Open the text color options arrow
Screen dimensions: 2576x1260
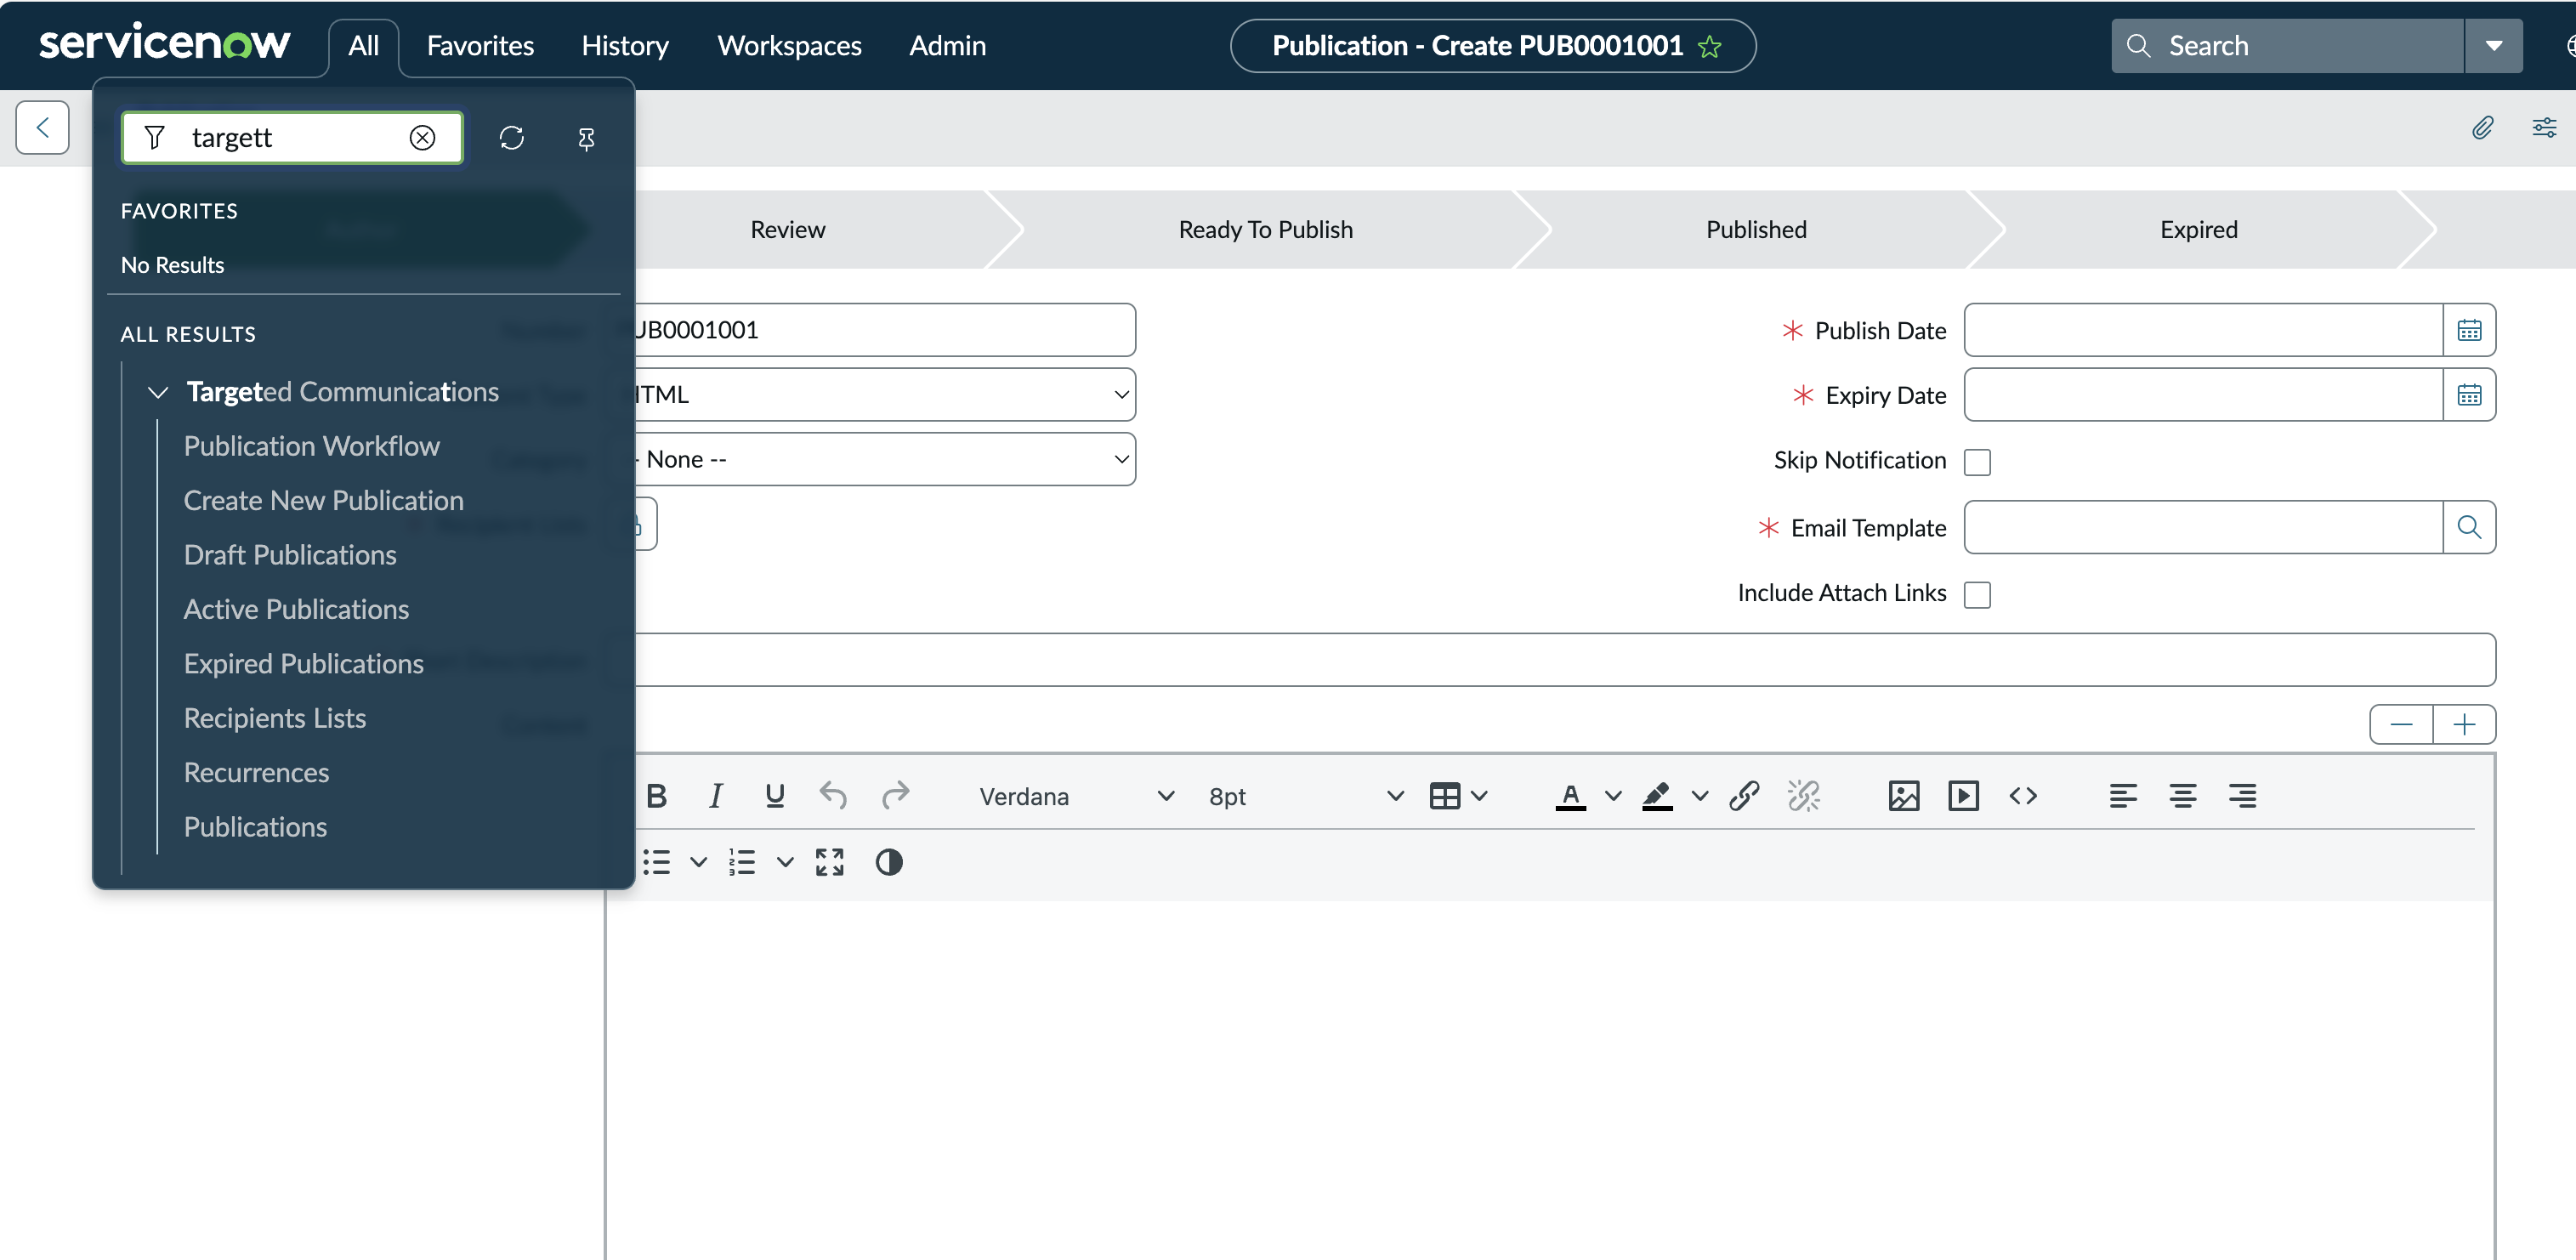(x=1613, y=796)
